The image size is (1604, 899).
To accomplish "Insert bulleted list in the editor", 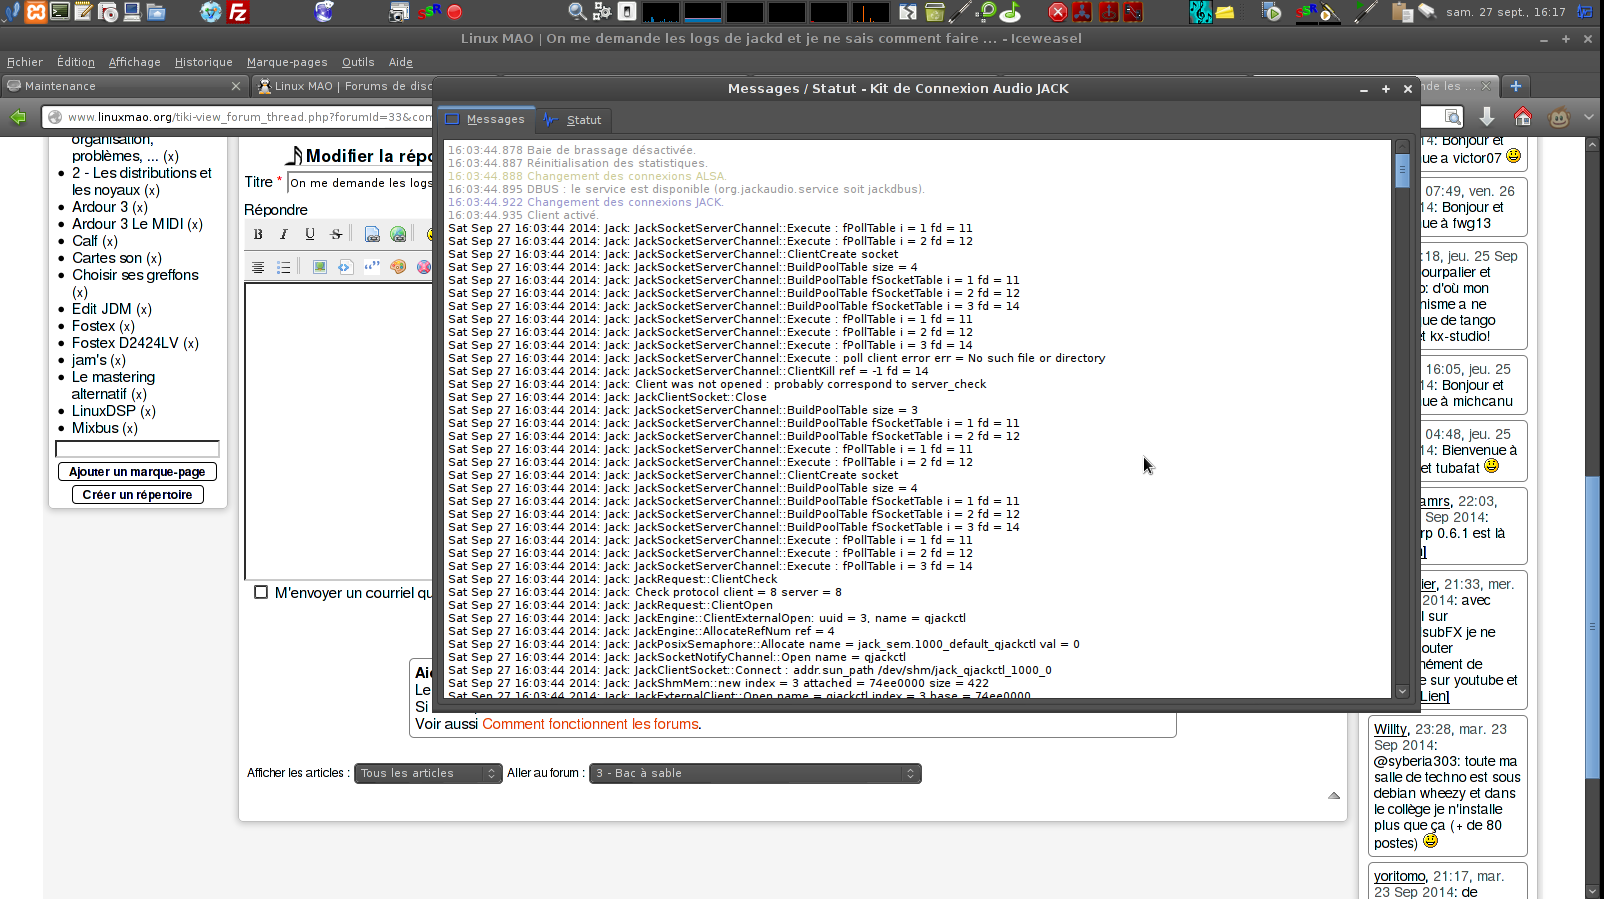I will (x=284, y=267).
